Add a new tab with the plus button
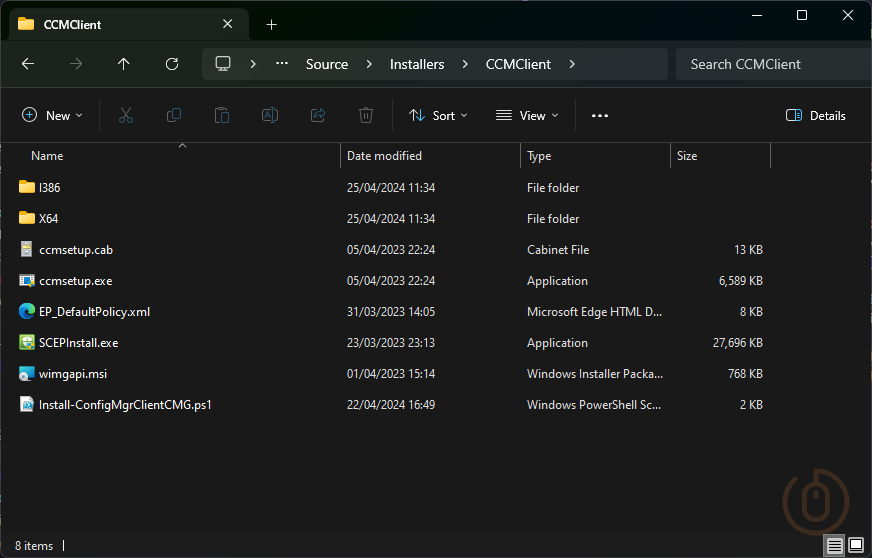 pos(271,24)
